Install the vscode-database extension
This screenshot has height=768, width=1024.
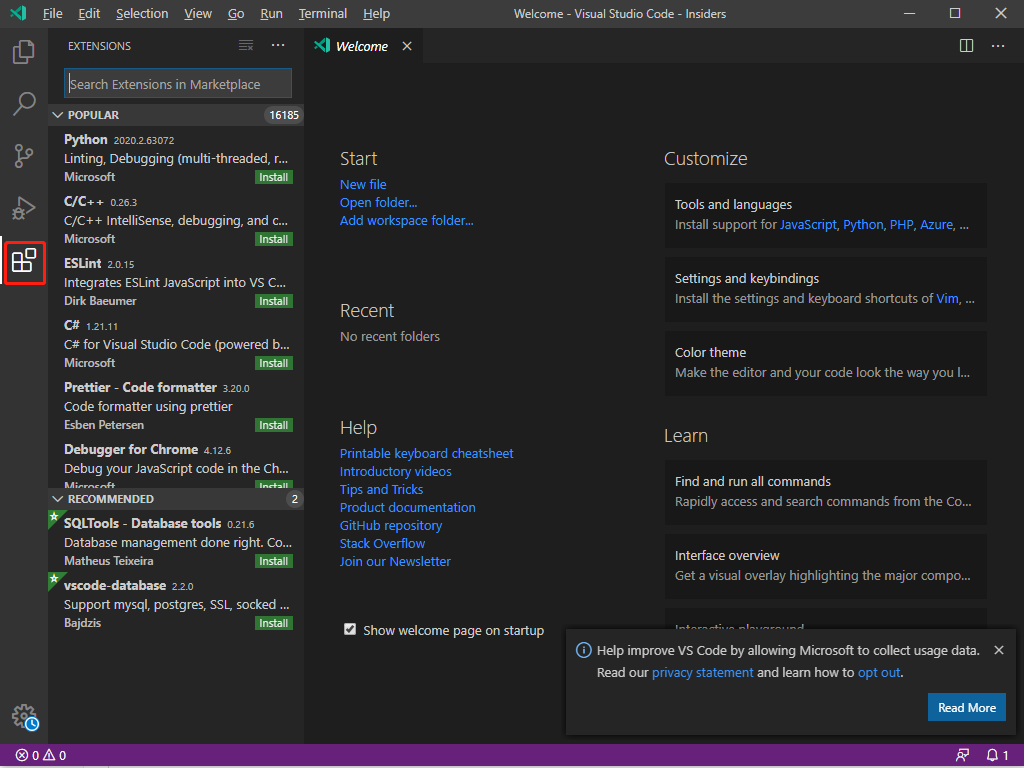point(274,623)
